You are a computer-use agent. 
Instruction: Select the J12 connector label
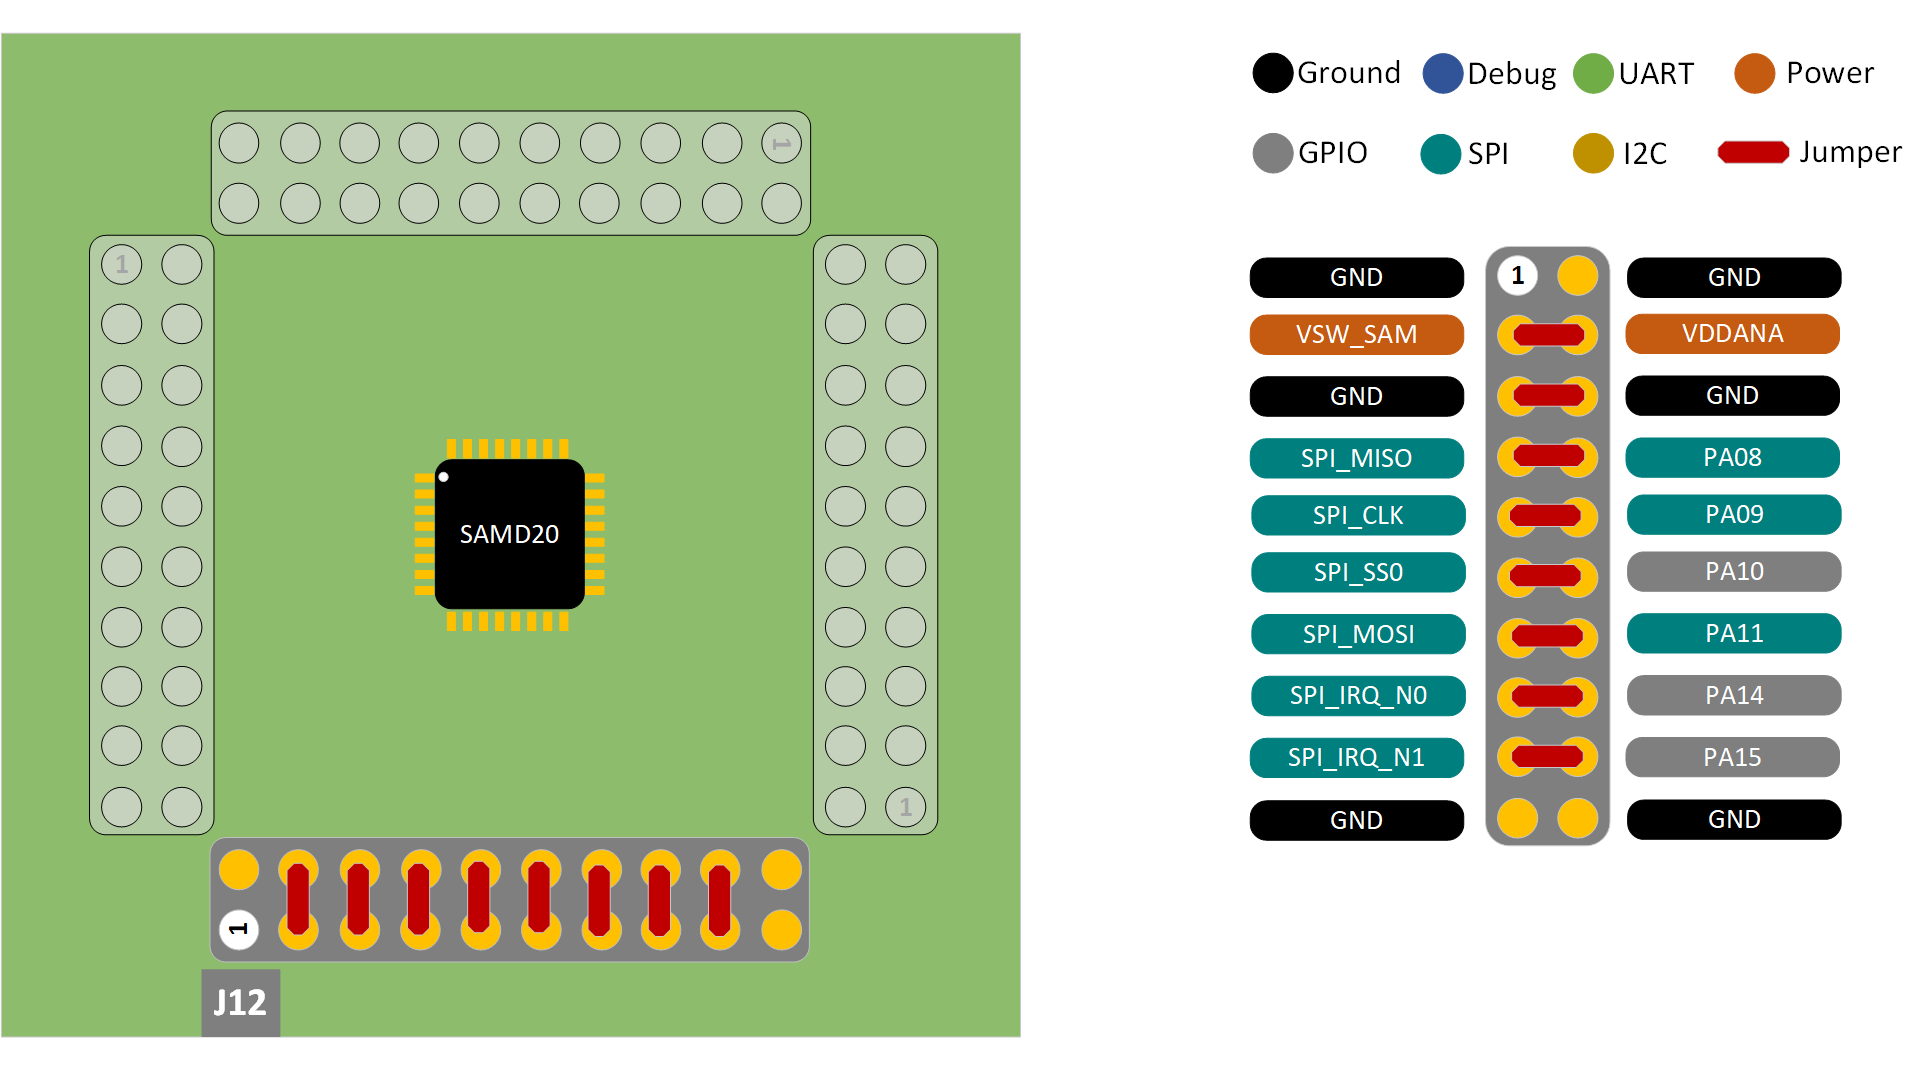click(240, 1002)
